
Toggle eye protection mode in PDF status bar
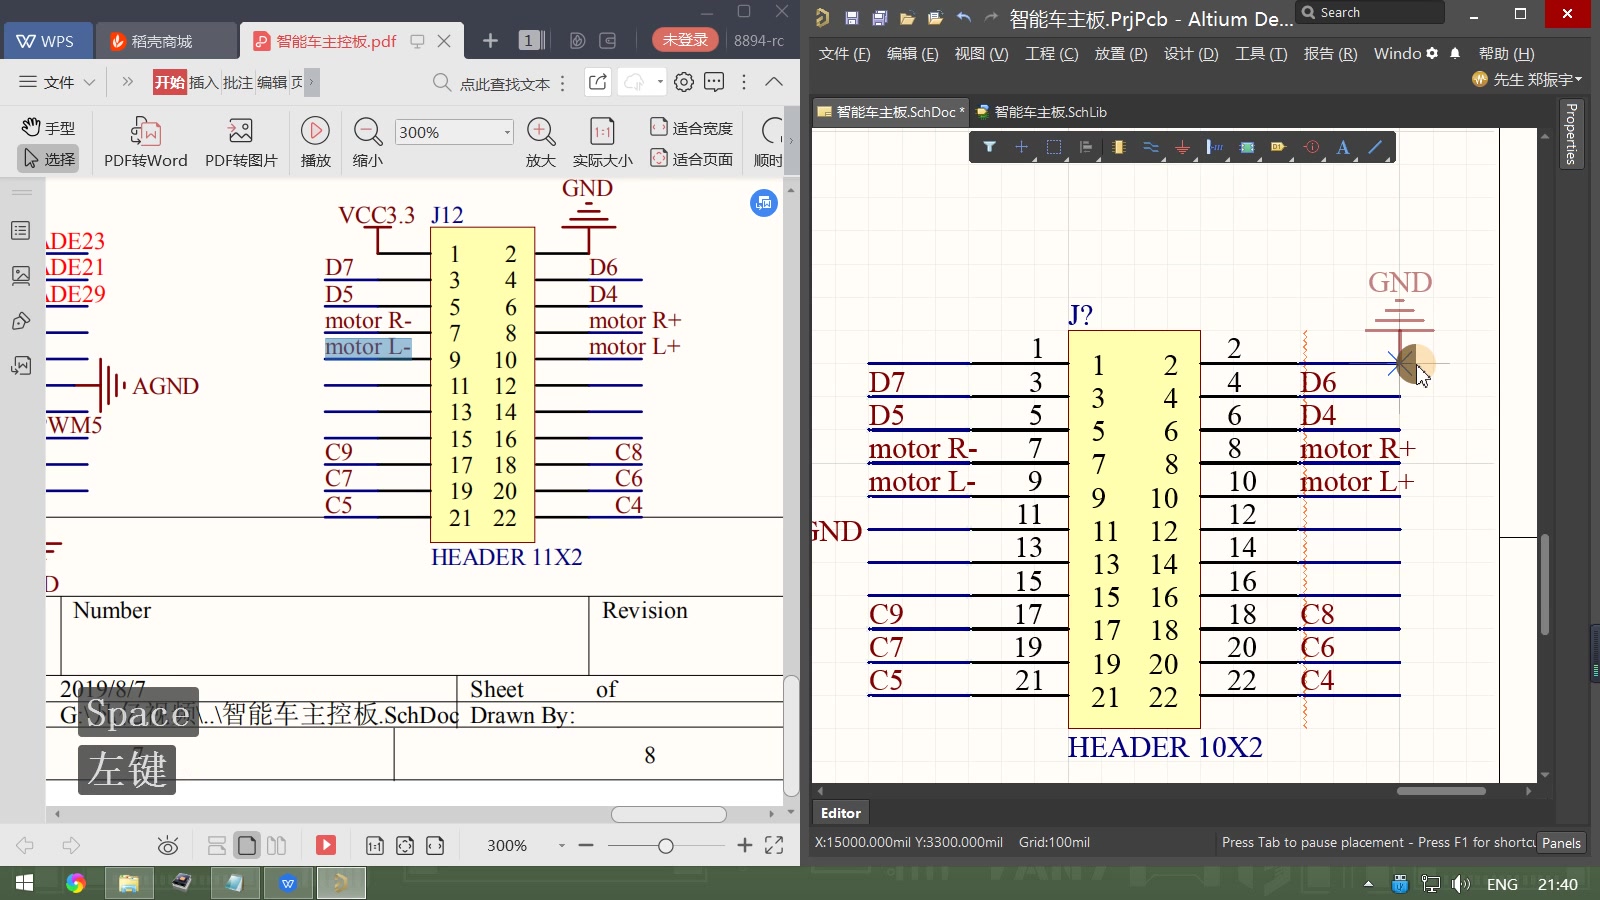[168, 846]
